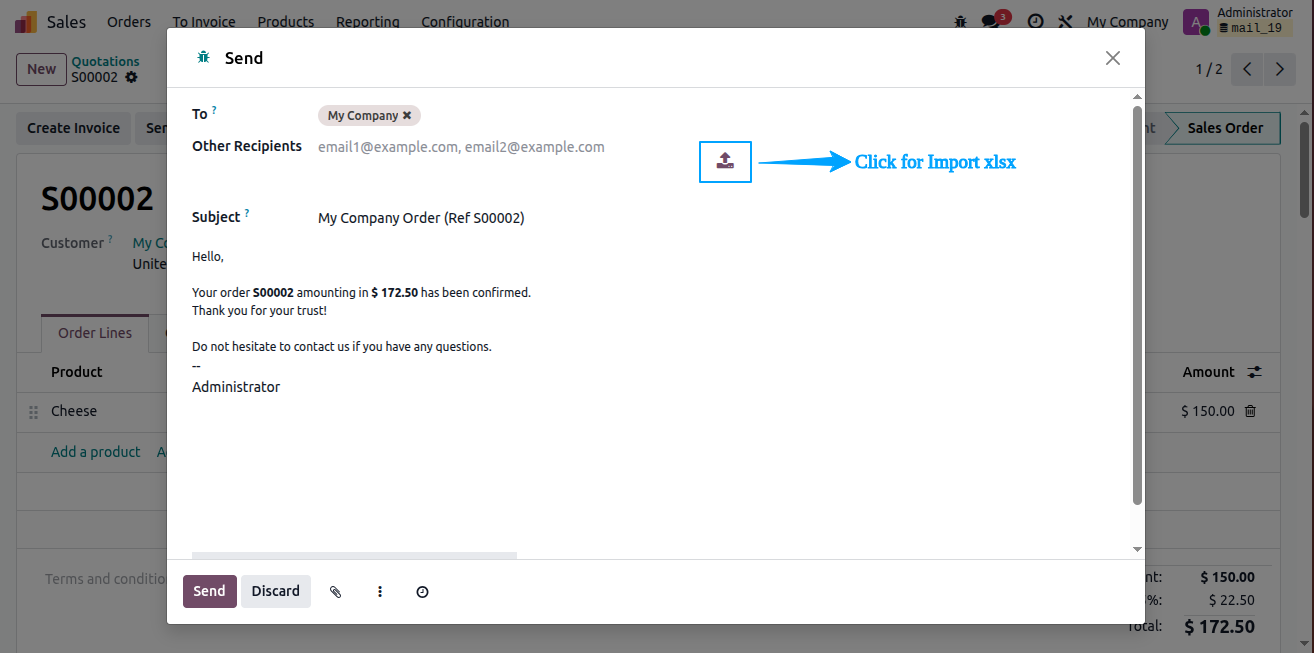The height and width of the screenshot is (653, 1314).
Task: Open the S00002 gear actions menu
Action: pyautogui.click(x=131, y=77)
